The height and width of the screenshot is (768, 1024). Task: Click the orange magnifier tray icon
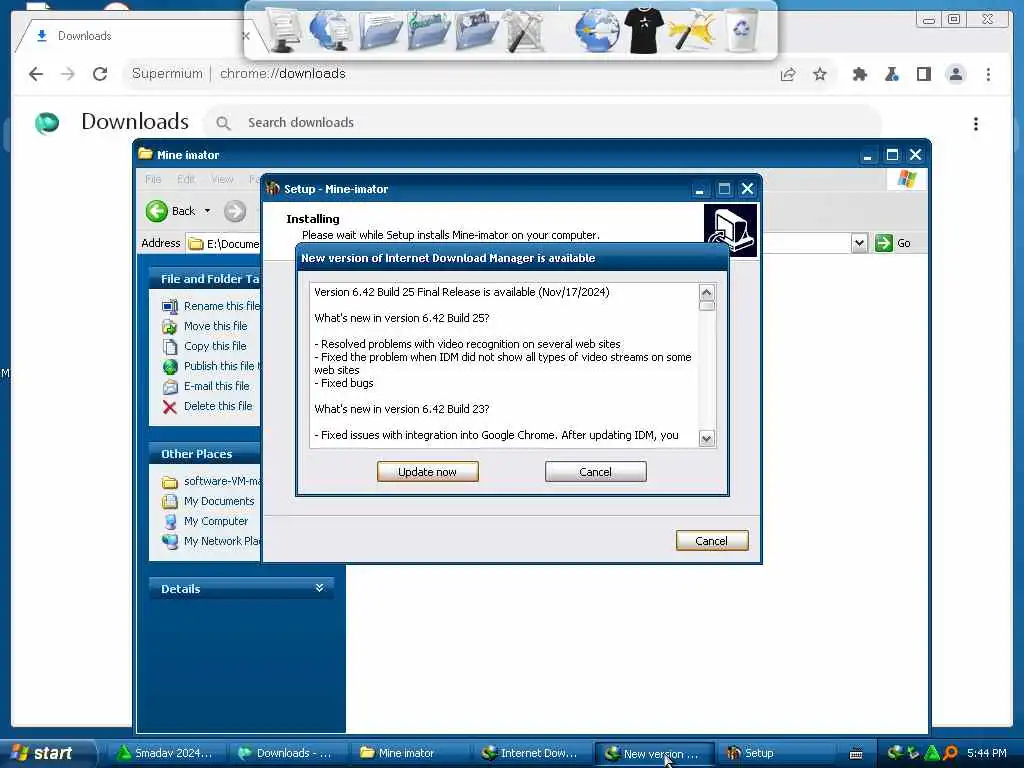[x=950, y=753]
